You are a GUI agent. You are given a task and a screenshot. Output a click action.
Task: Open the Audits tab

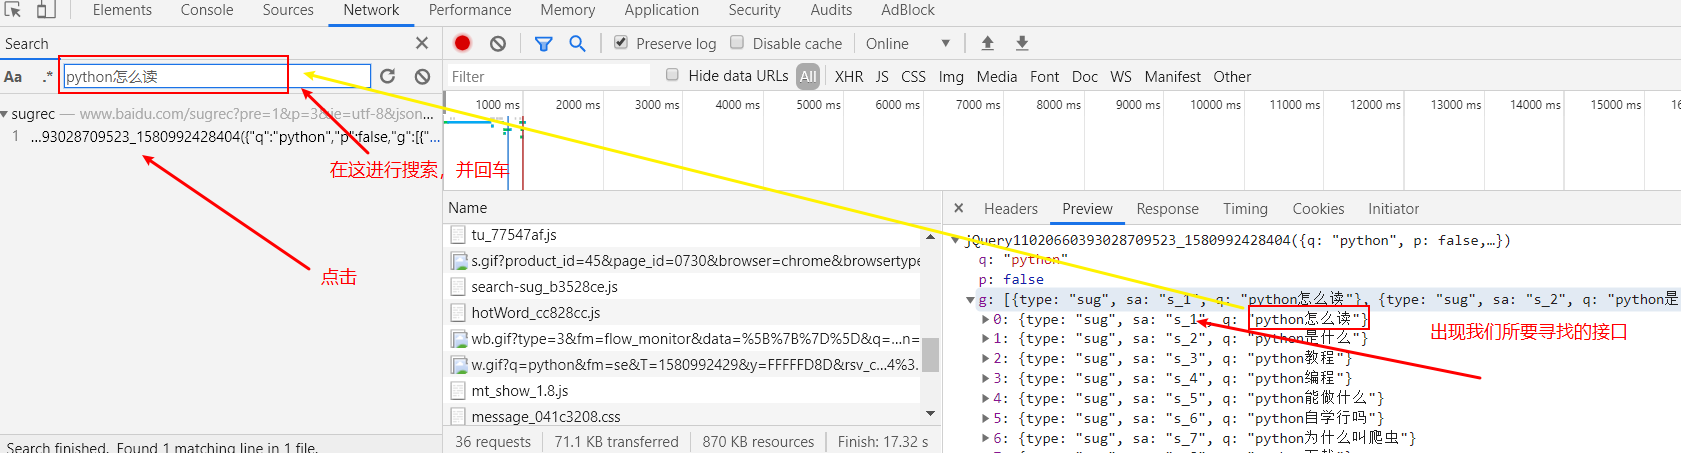(x=831, y=10)
